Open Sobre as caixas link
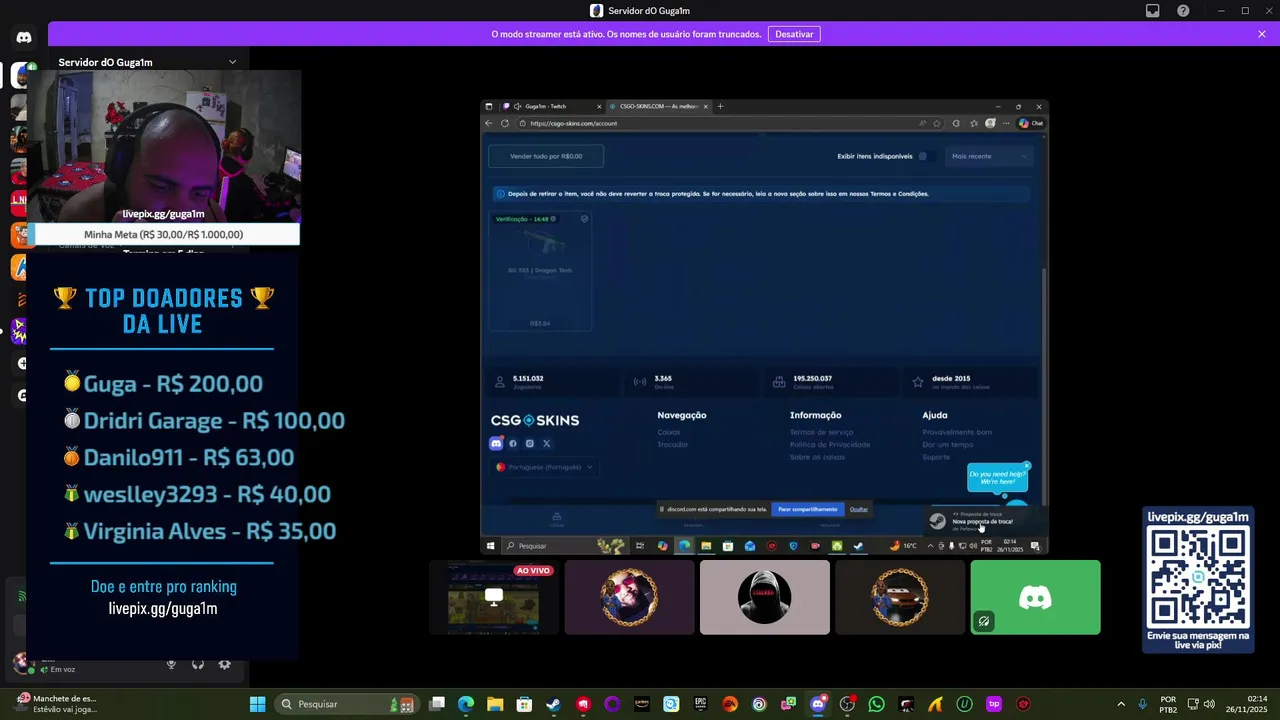Image resolution: width=1280 pixels, height=720 pixels. click(x=817, y=457)
